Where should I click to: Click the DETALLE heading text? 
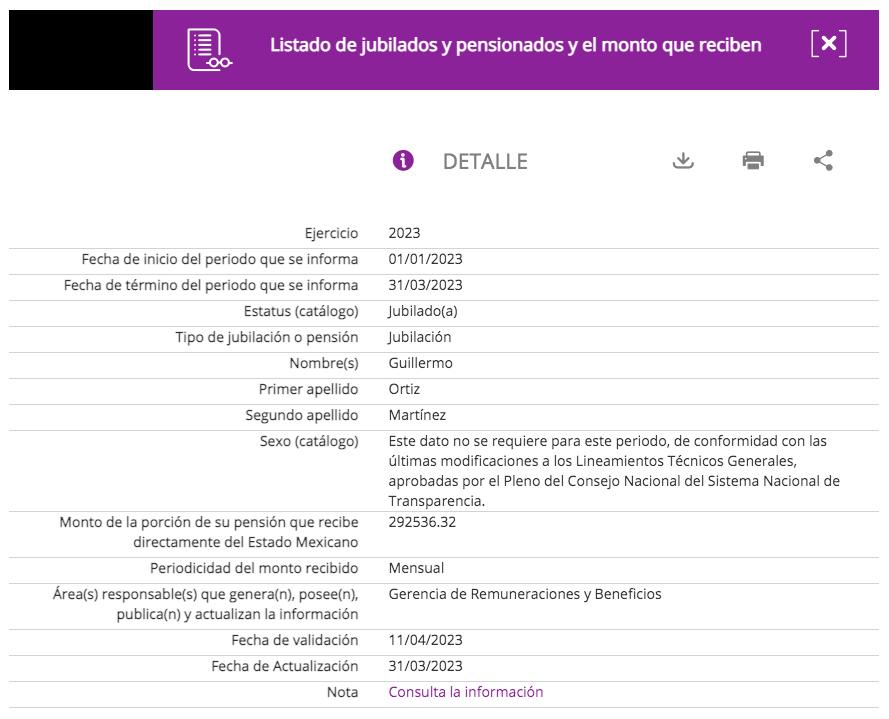485,162
